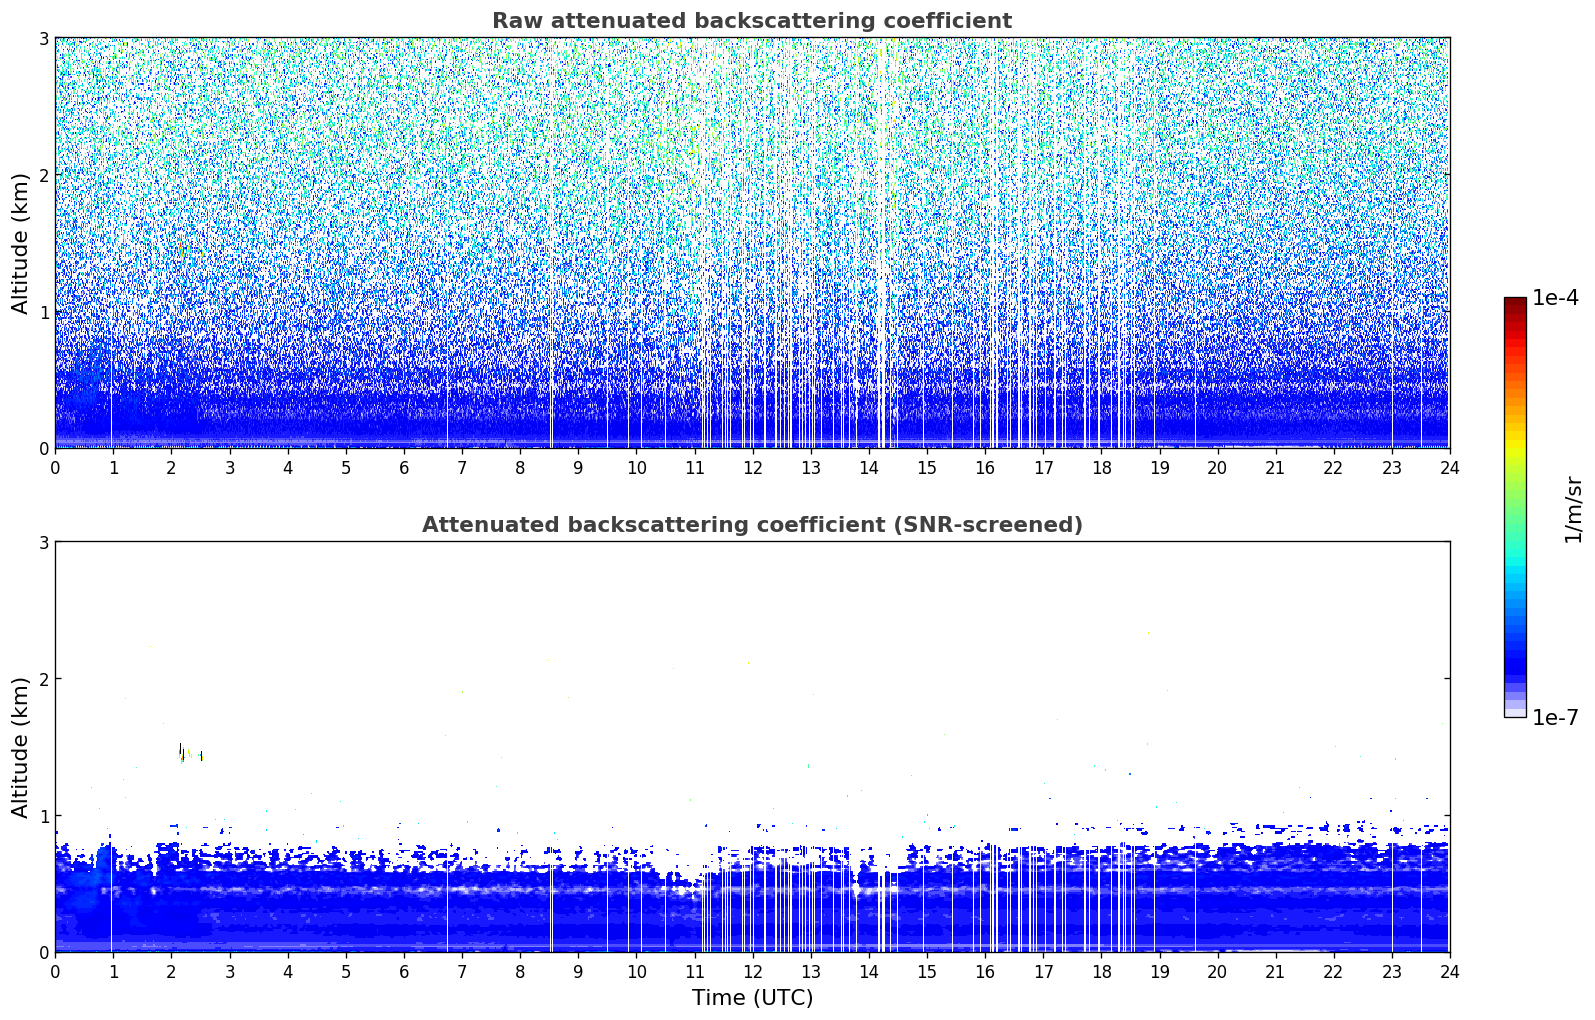The height and width of the screenshot is (1020, 1595).
Task: Click altitude tick '1' of the SNR-screened plot
Action: click(44, 816)
